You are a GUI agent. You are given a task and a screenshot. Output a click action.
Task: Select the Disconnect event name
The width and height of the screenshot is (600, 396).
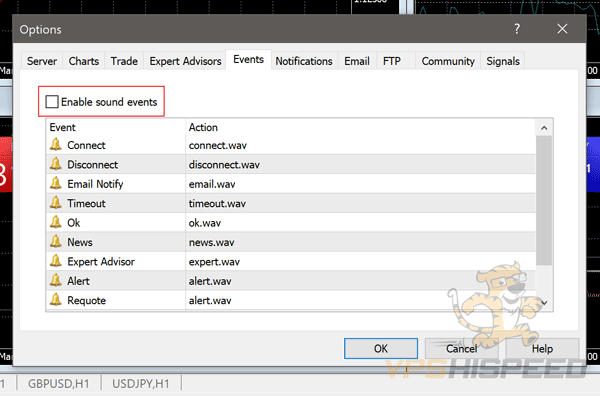tap(93, 165)
